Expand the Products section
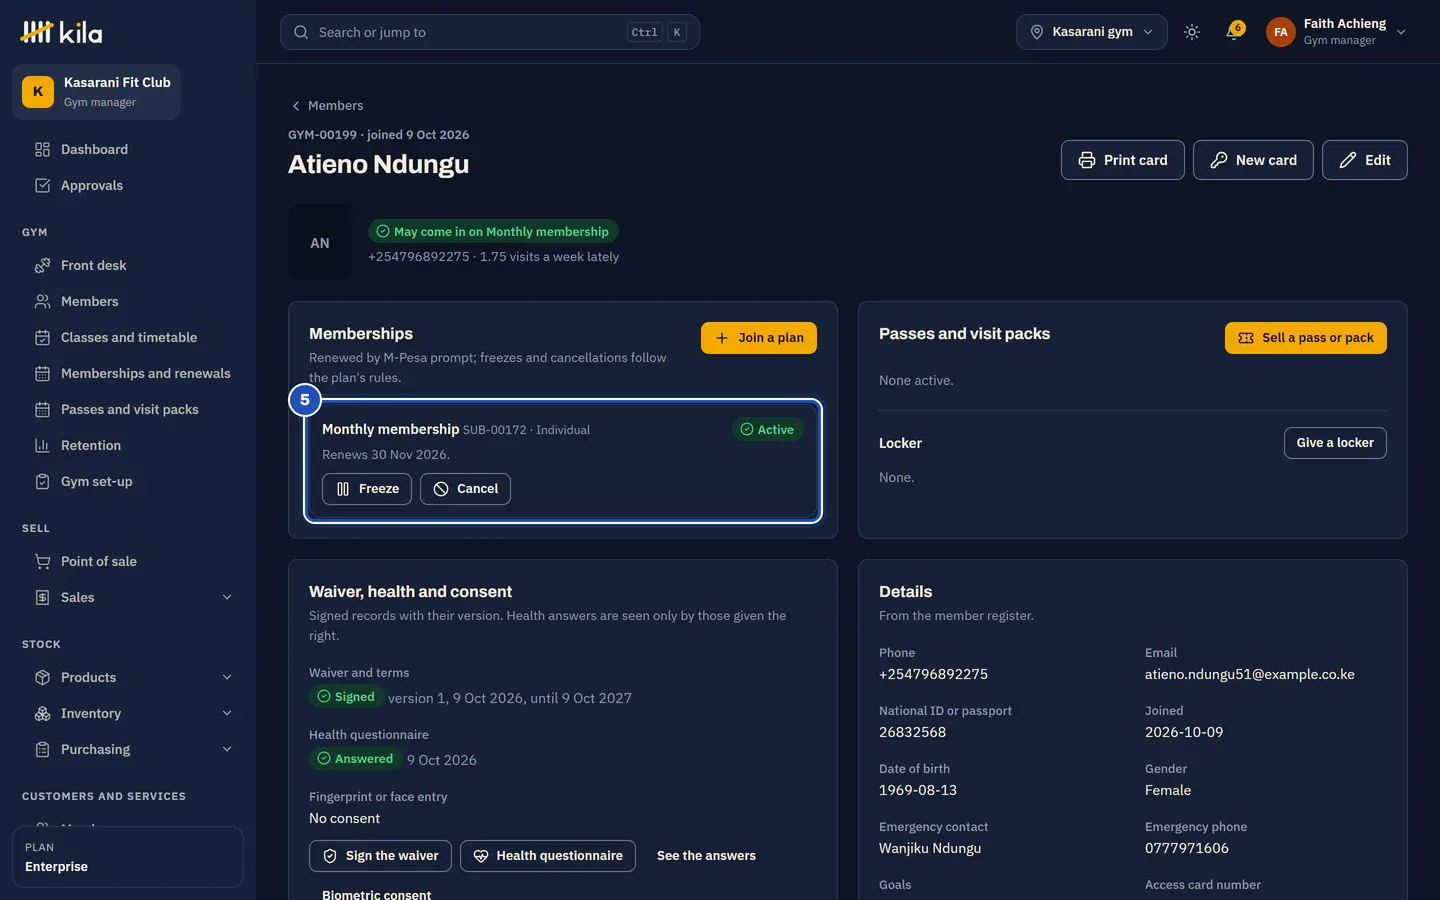 click(128, 678)
